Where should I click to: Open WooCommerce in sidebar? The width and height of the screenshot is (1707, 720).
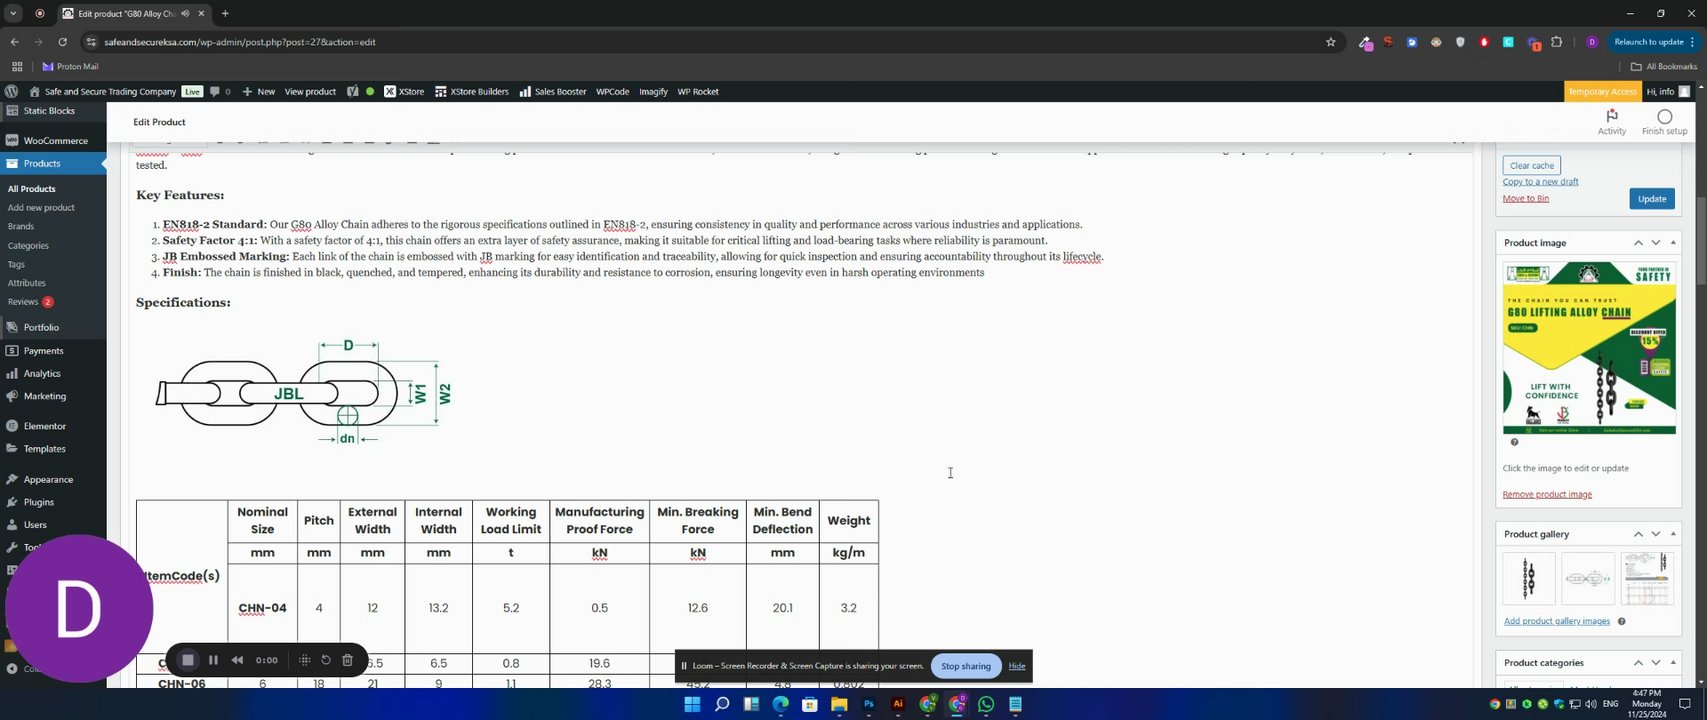53,141
